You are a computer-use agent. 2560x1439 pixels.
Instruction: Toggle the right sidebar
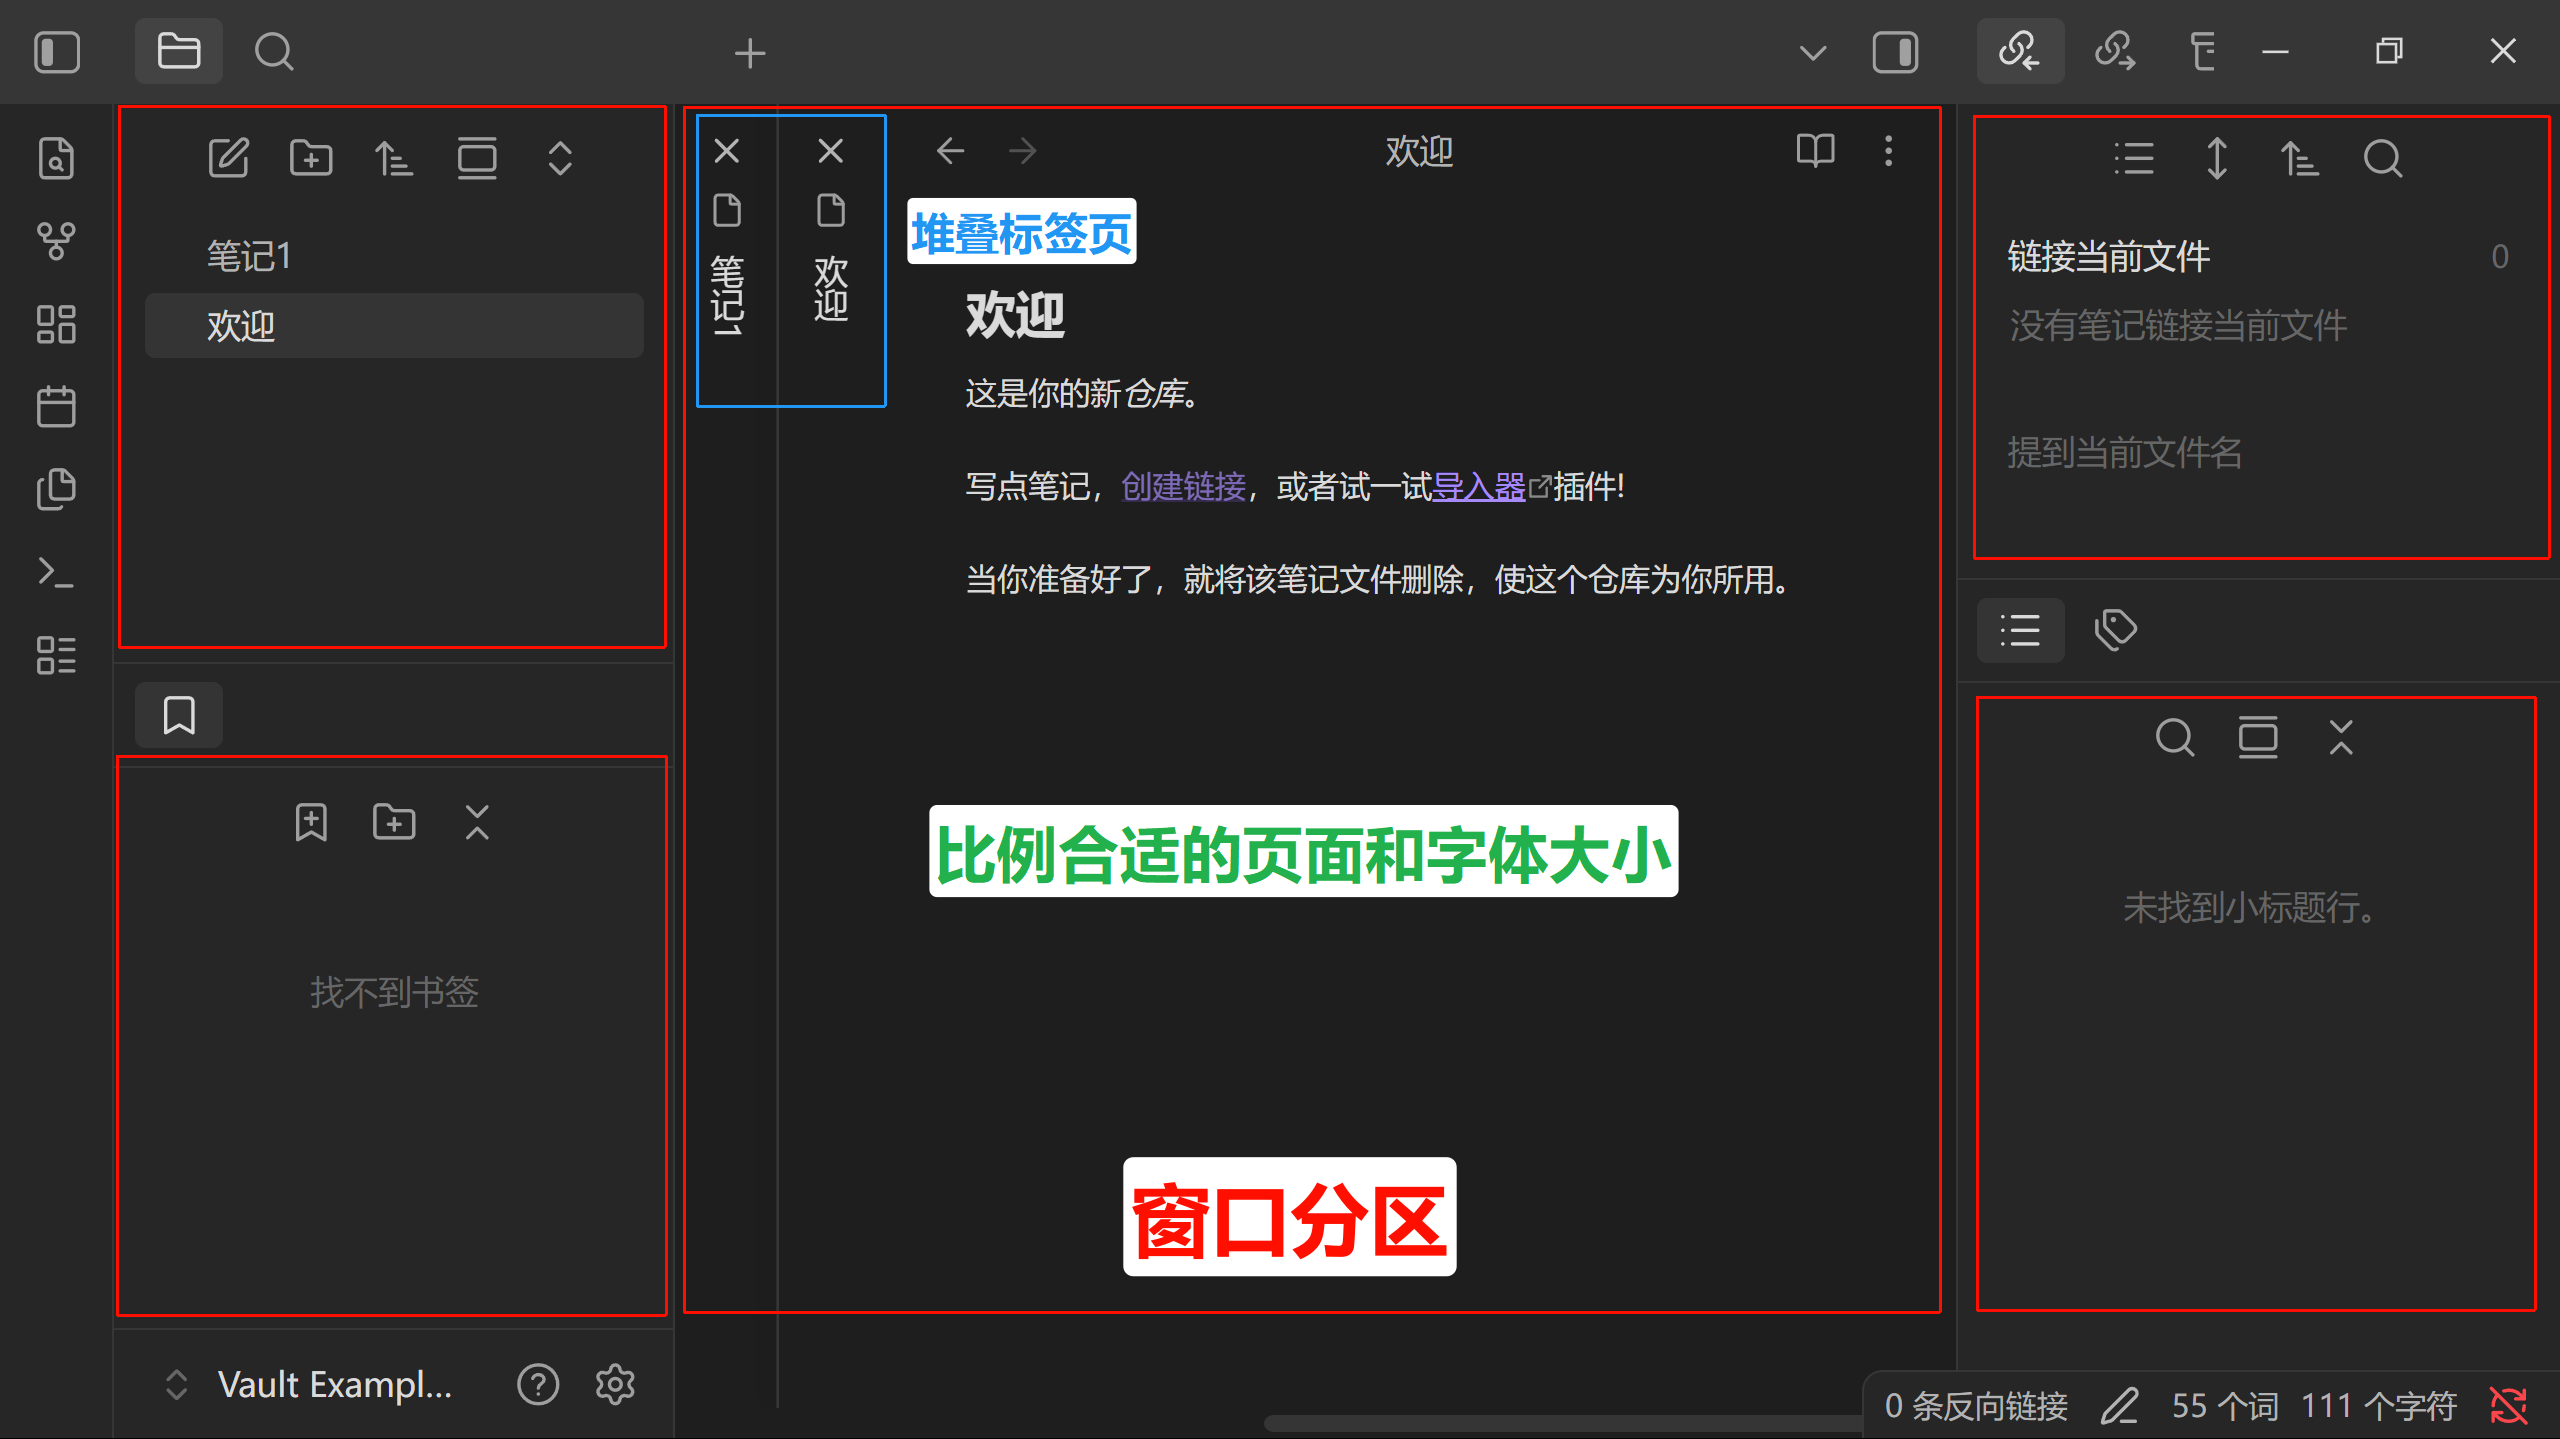point(1895,52)
